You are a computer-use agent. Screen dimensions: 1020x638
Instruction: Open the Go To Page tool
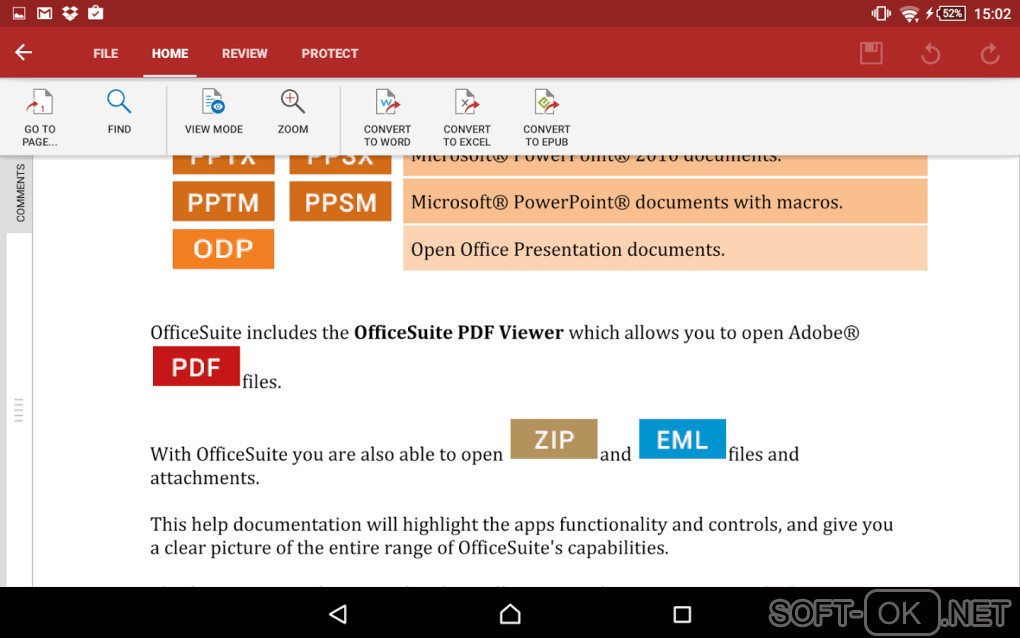40,118
